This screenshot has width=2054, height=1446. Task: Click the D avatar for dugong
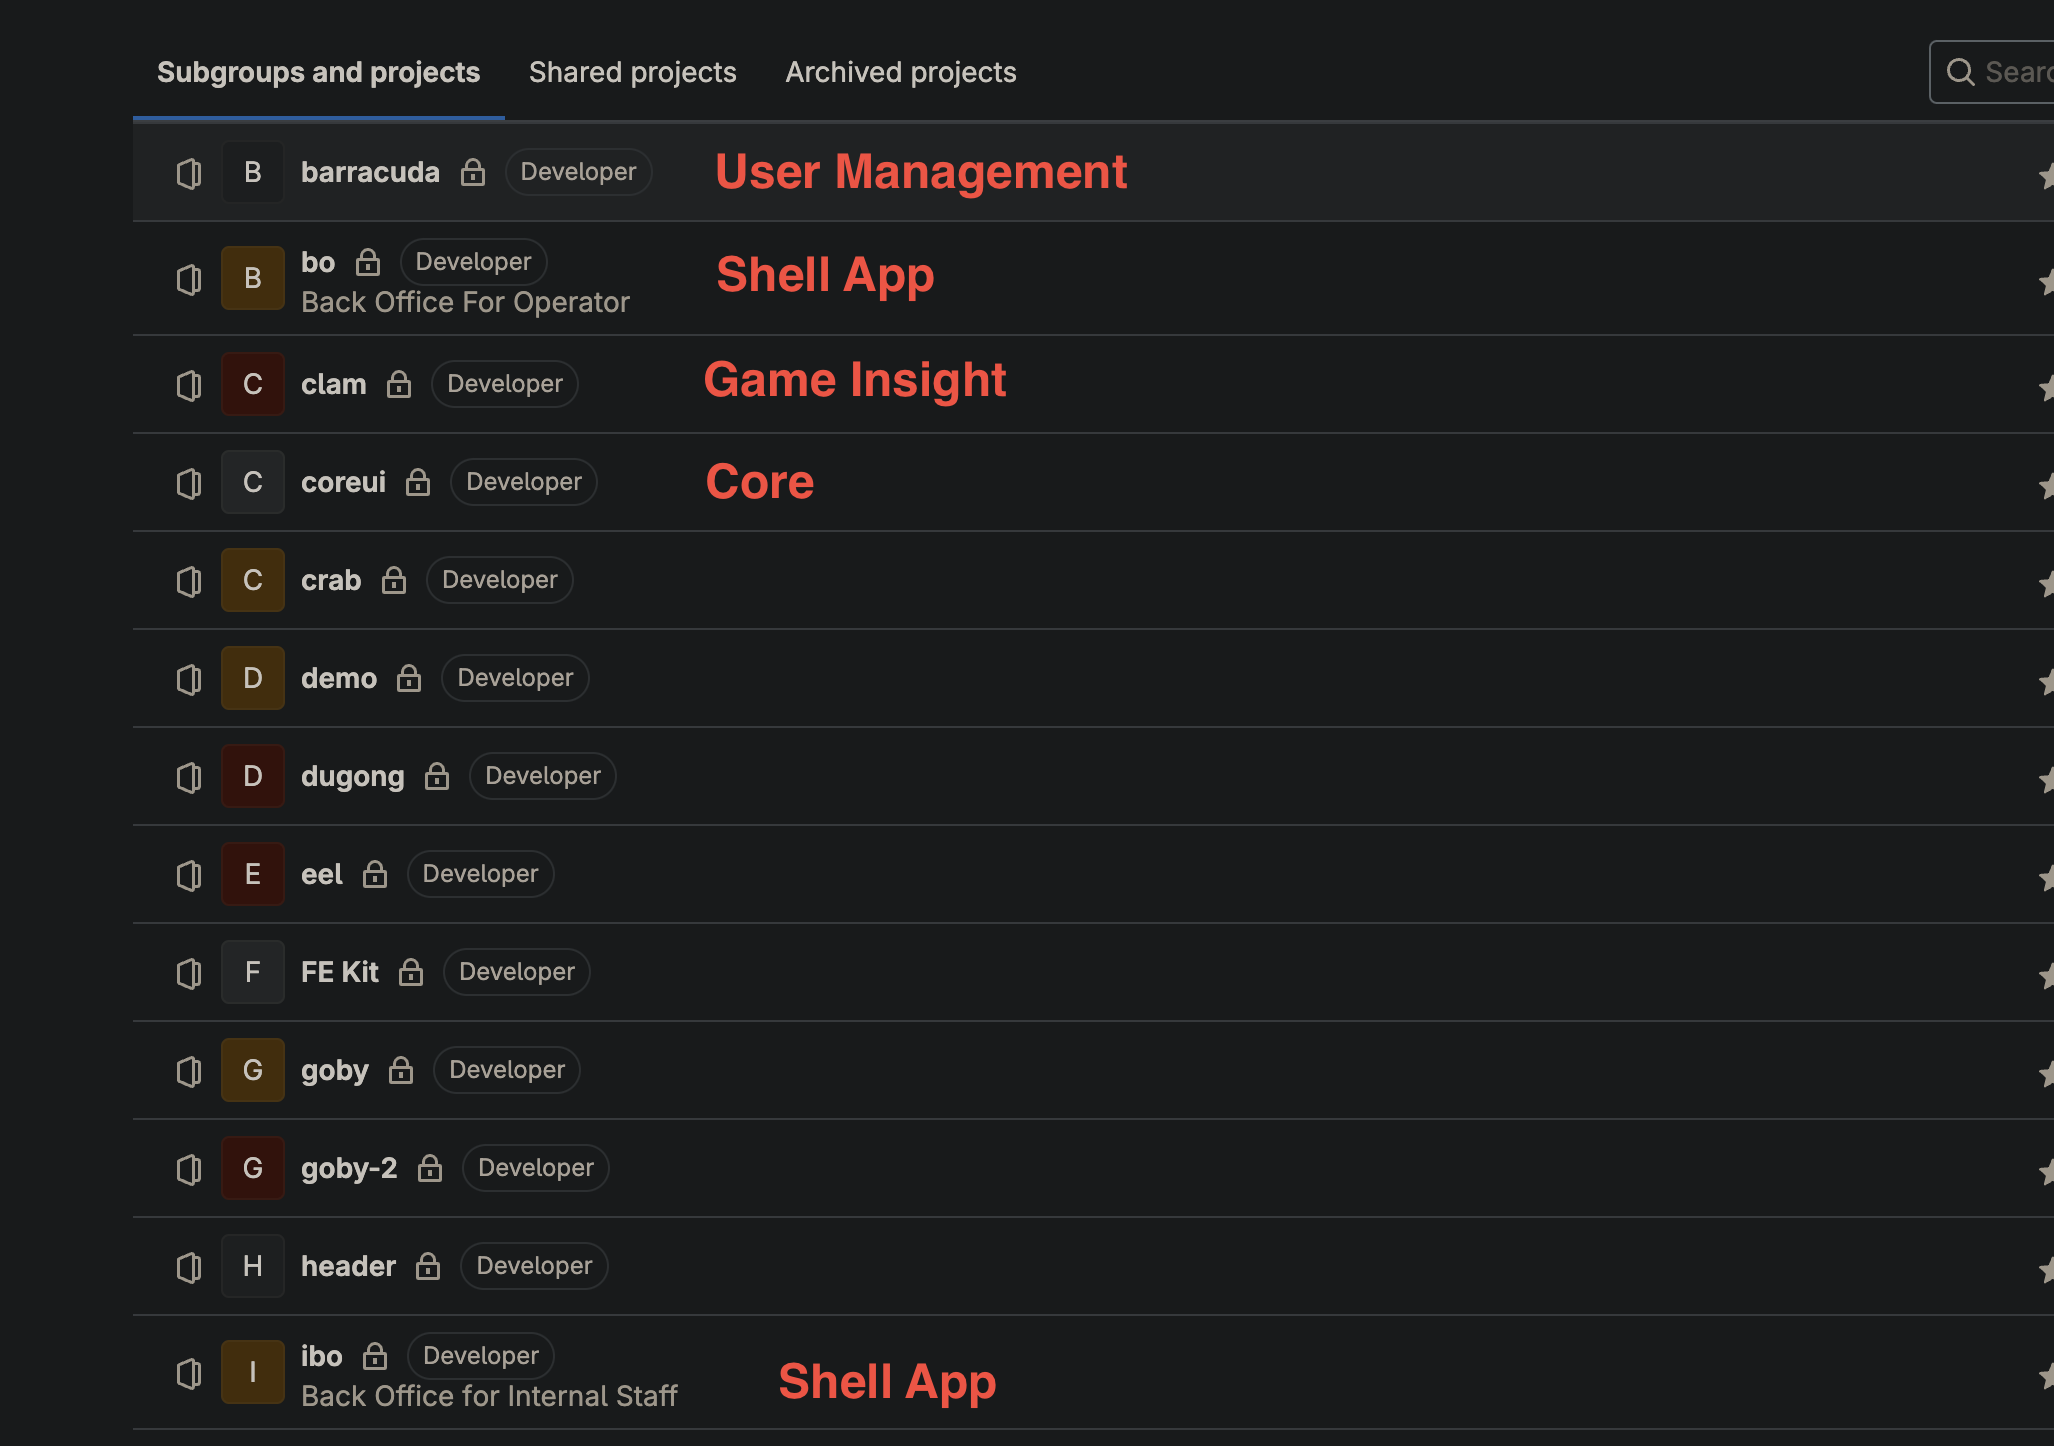tap(253, 776)
